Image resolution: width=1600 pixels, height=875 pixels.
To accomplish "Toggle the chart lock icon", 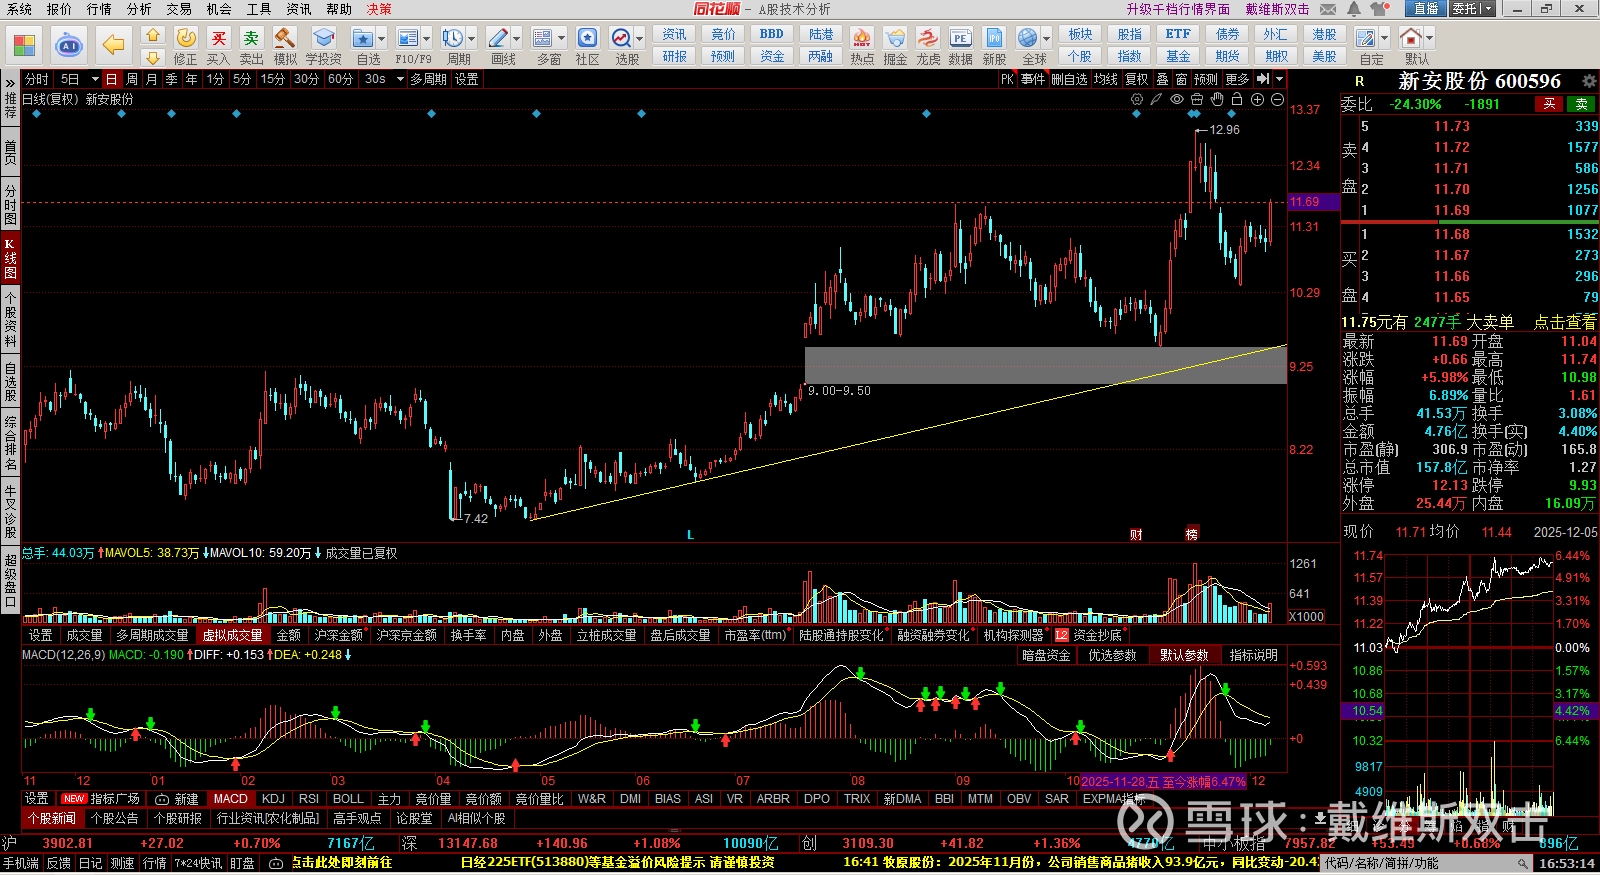I will (1237, 99).
